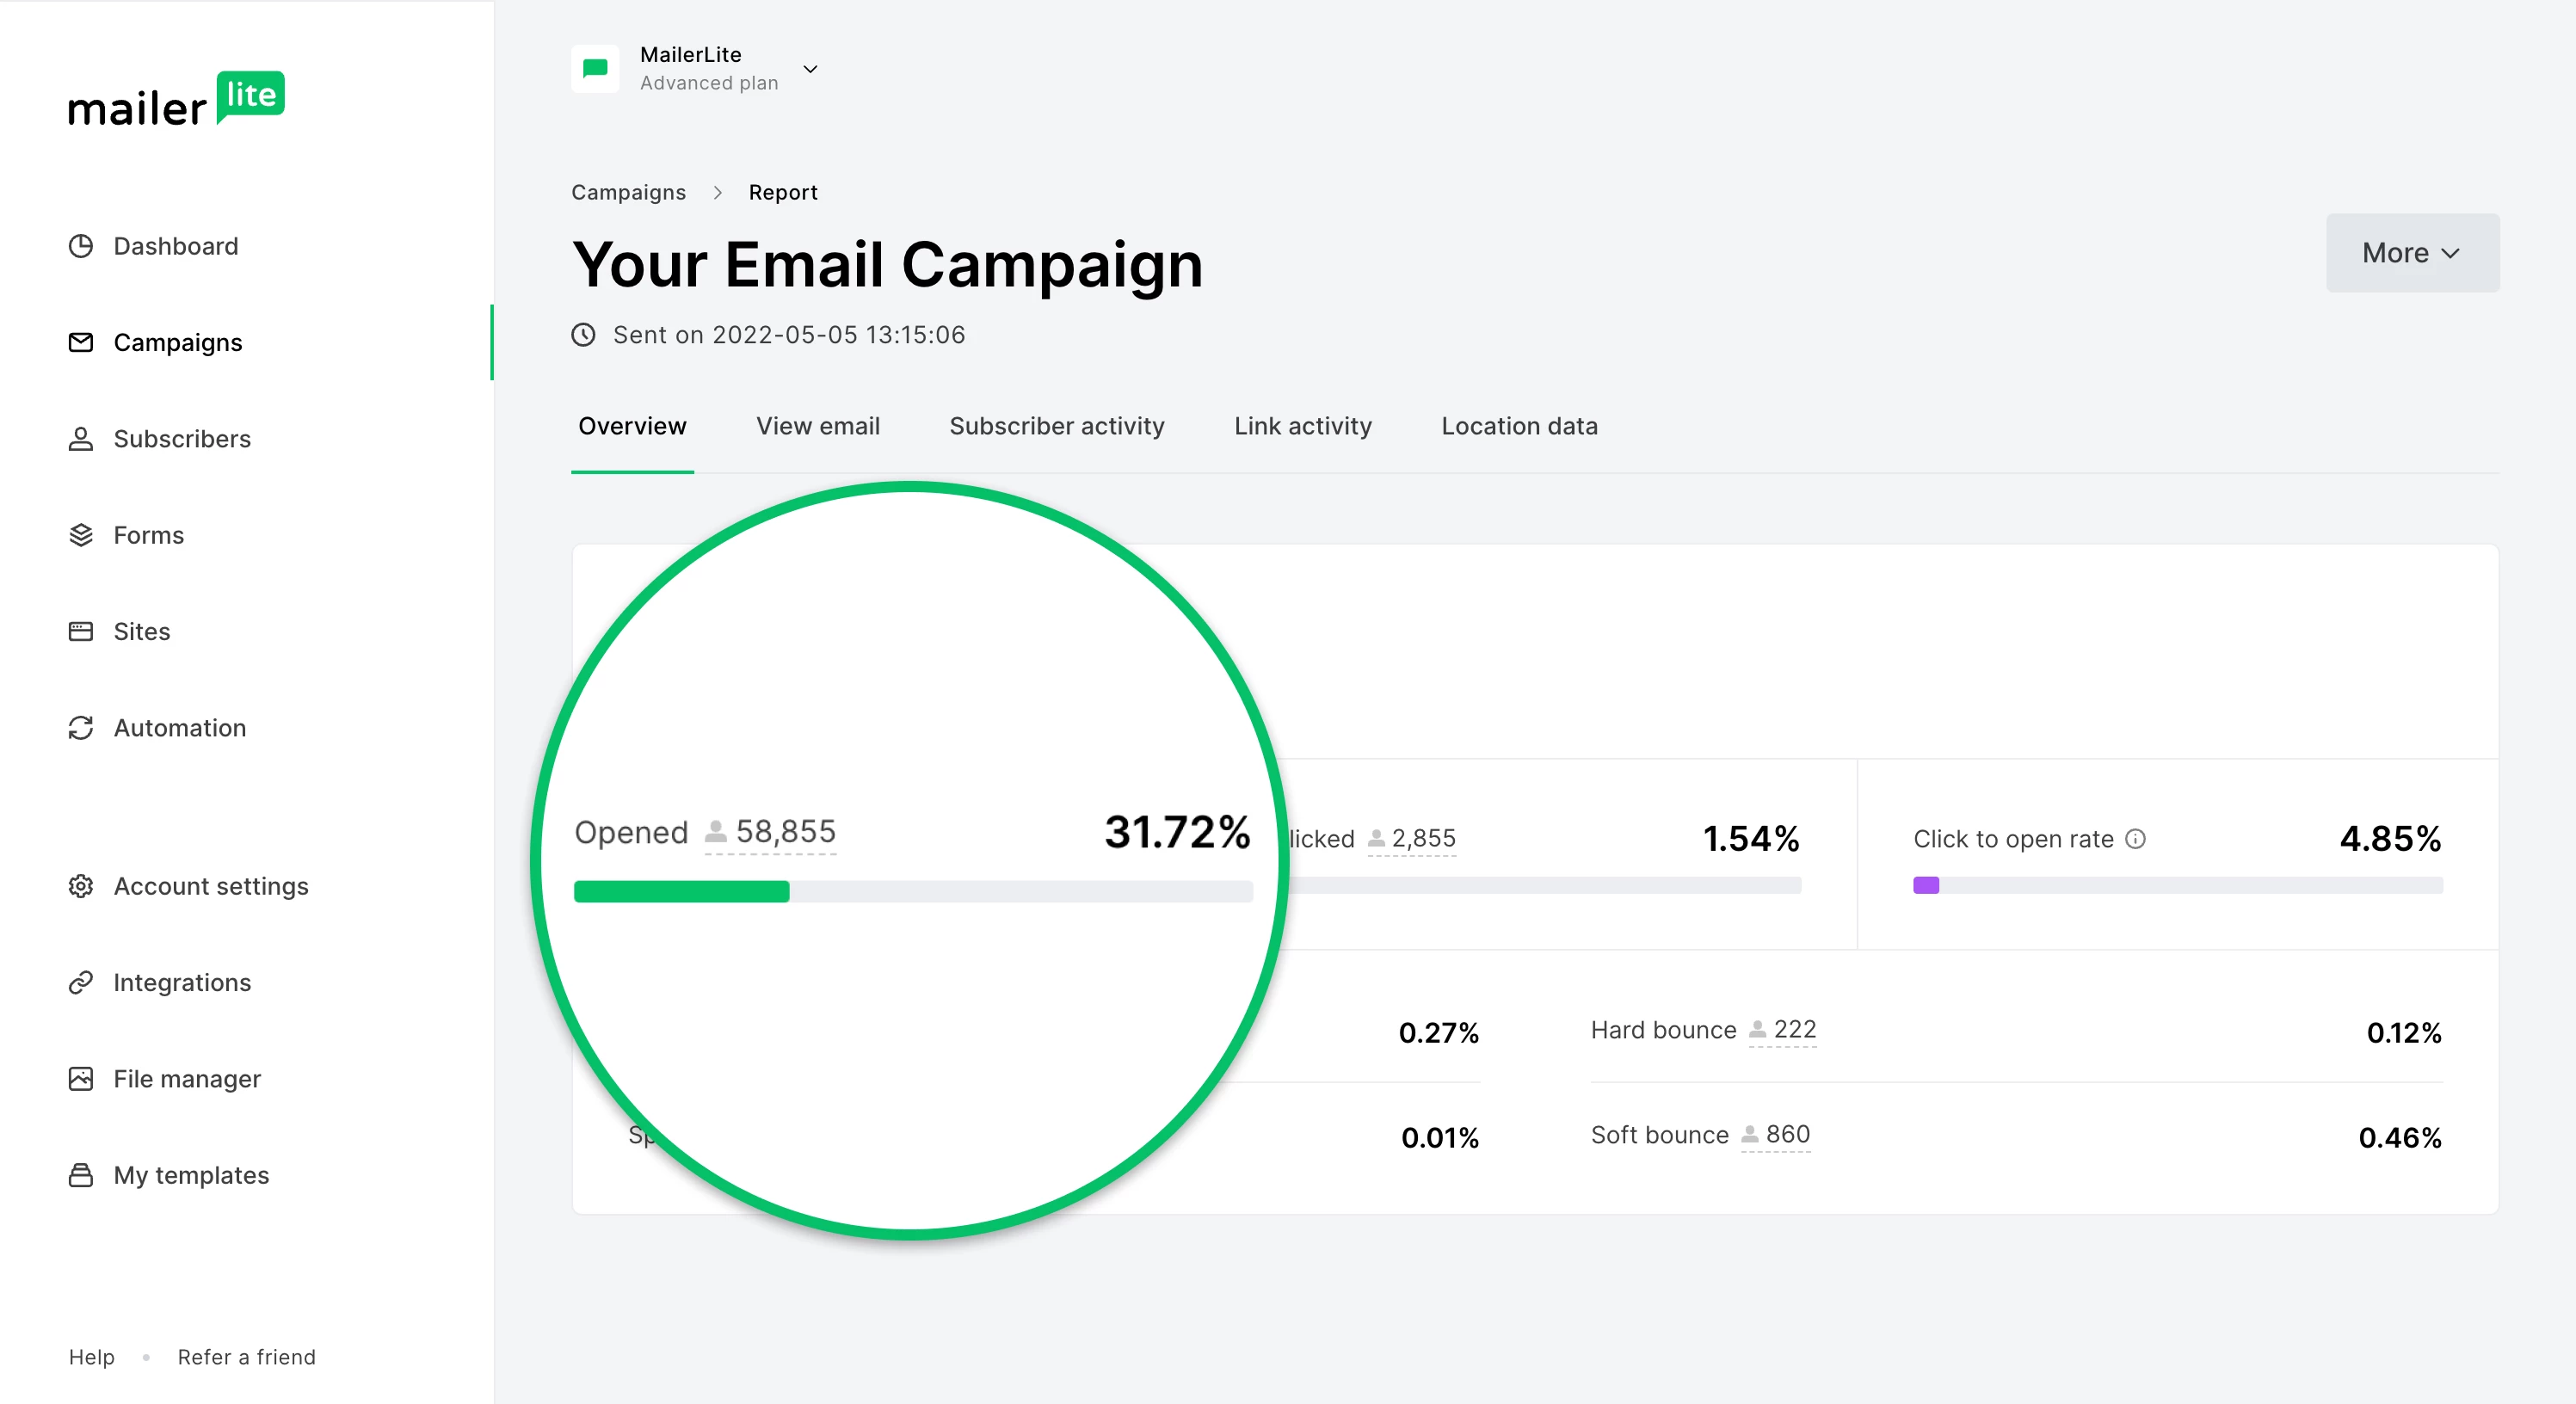
Task: Go back via the Campaigns breadcrumb link
Action: click(x=628, y=192)
